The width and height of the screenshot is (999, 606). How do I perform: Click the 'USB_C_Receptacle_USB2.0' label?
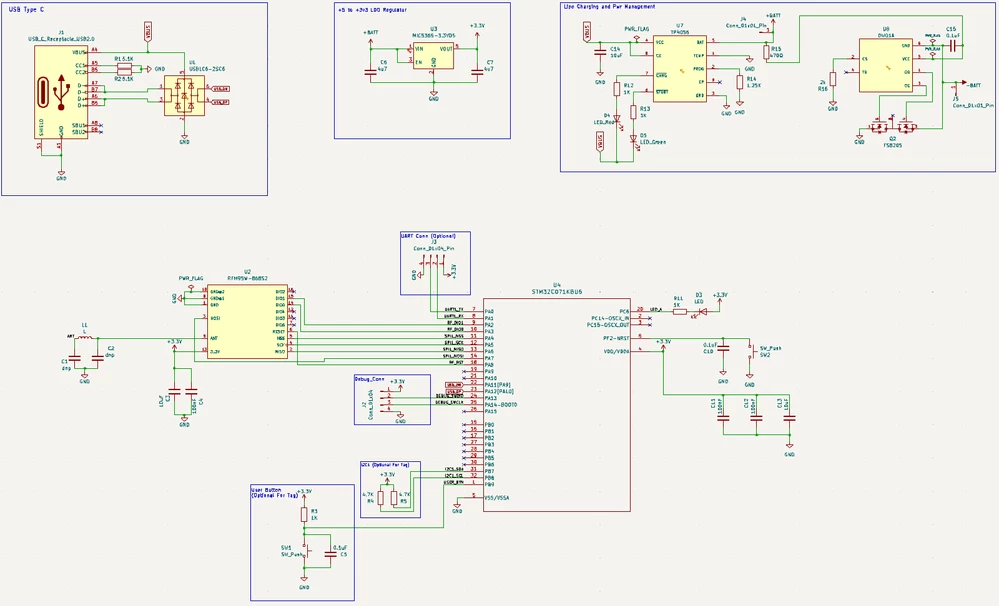click(x=61, y=39)
